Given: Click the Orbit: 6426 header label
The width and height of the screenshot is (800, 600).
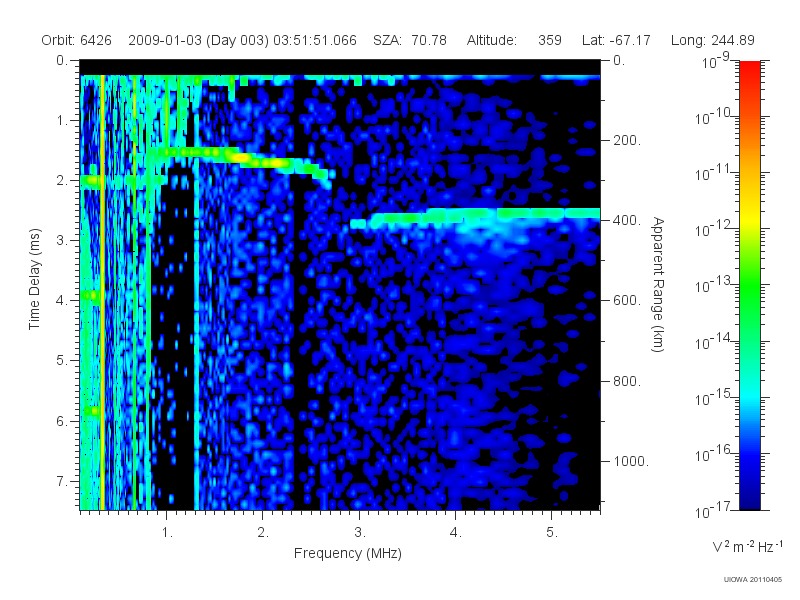Looking at the screenshot, I should coord(77,40).
